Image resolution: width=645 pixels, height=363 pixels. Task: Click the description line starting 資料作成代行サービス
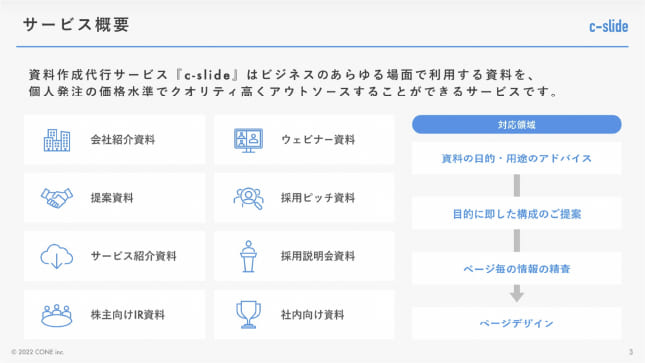(x=283, y=75)
